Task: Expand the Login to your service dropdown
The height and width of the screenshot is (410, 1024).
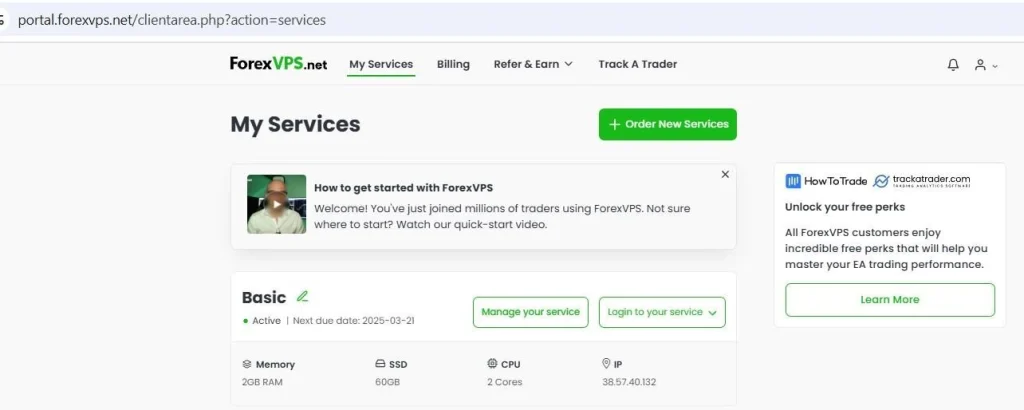Action: (x=661, y=312)
